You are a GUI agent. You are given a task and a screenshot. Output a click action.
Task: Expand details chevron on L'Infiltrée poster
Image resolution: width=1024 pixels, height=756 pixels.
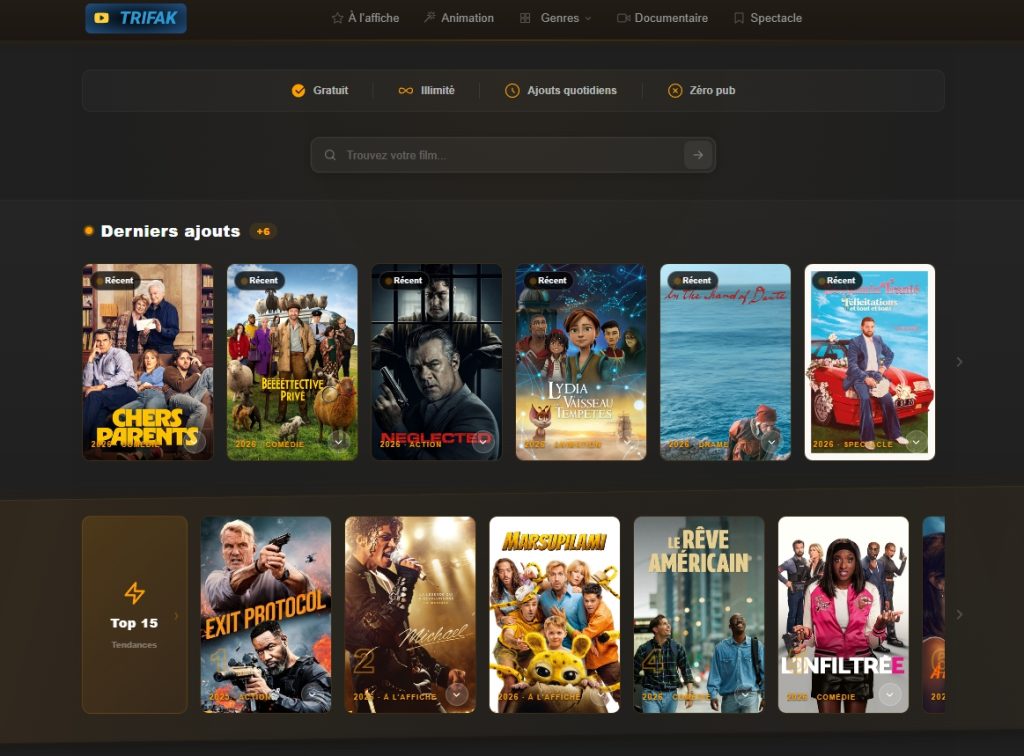point(889,695)
